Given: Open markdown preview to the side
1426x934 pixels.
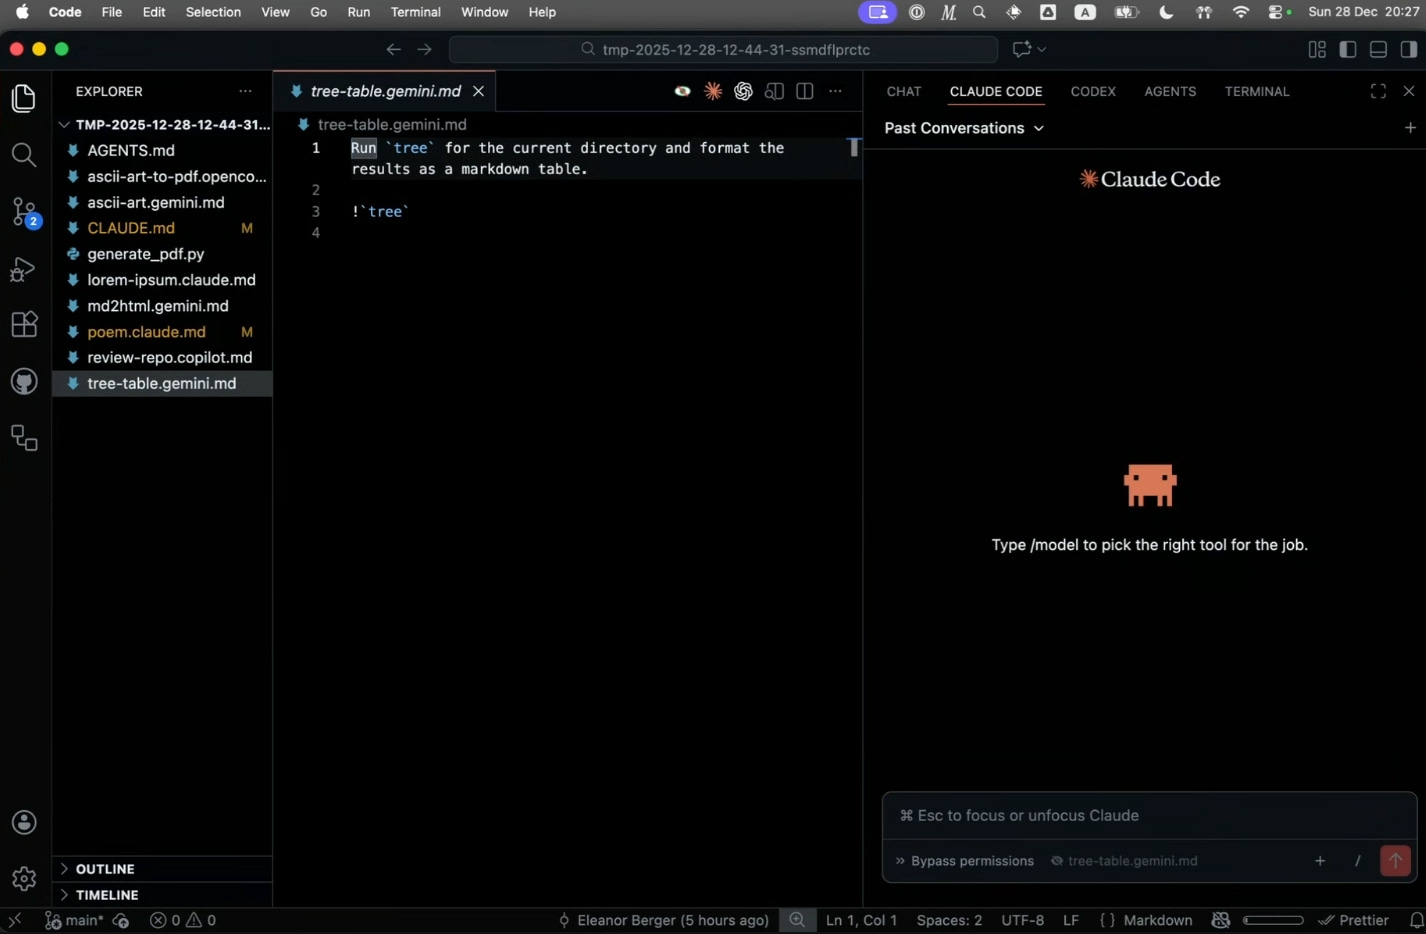Looking at the screenshot, I should pos(774,91).
